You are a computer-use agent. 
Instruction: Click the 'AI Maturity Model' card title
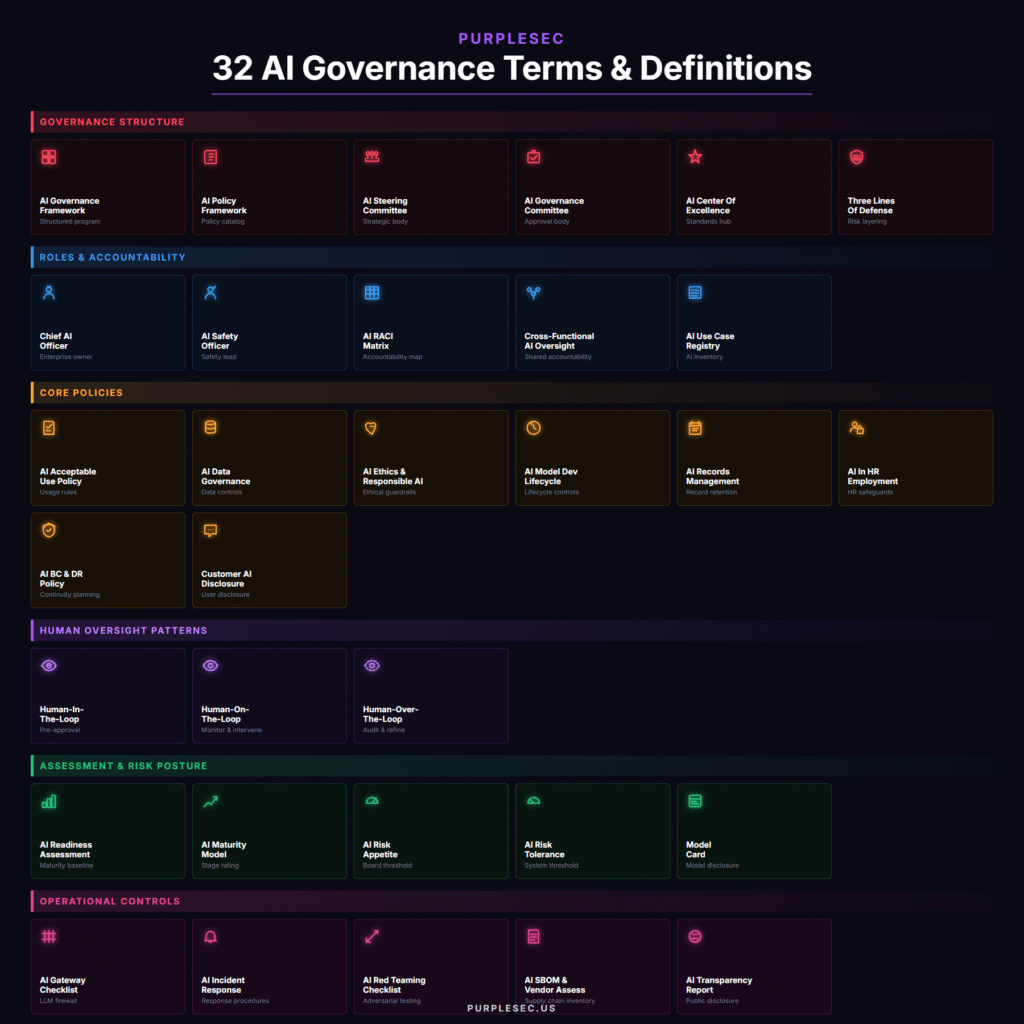click(223, 850)
